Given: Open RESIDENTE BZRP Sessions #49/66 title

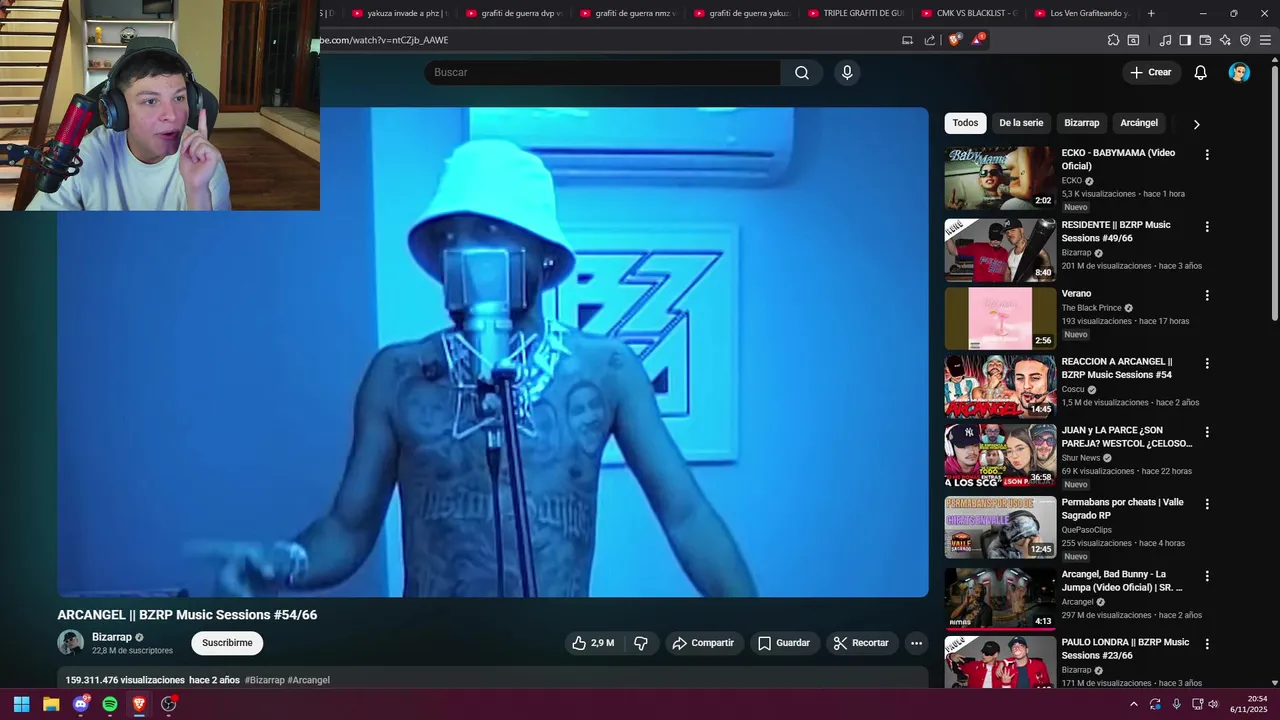Looking at the screenshot, I should pos(1116,231).
